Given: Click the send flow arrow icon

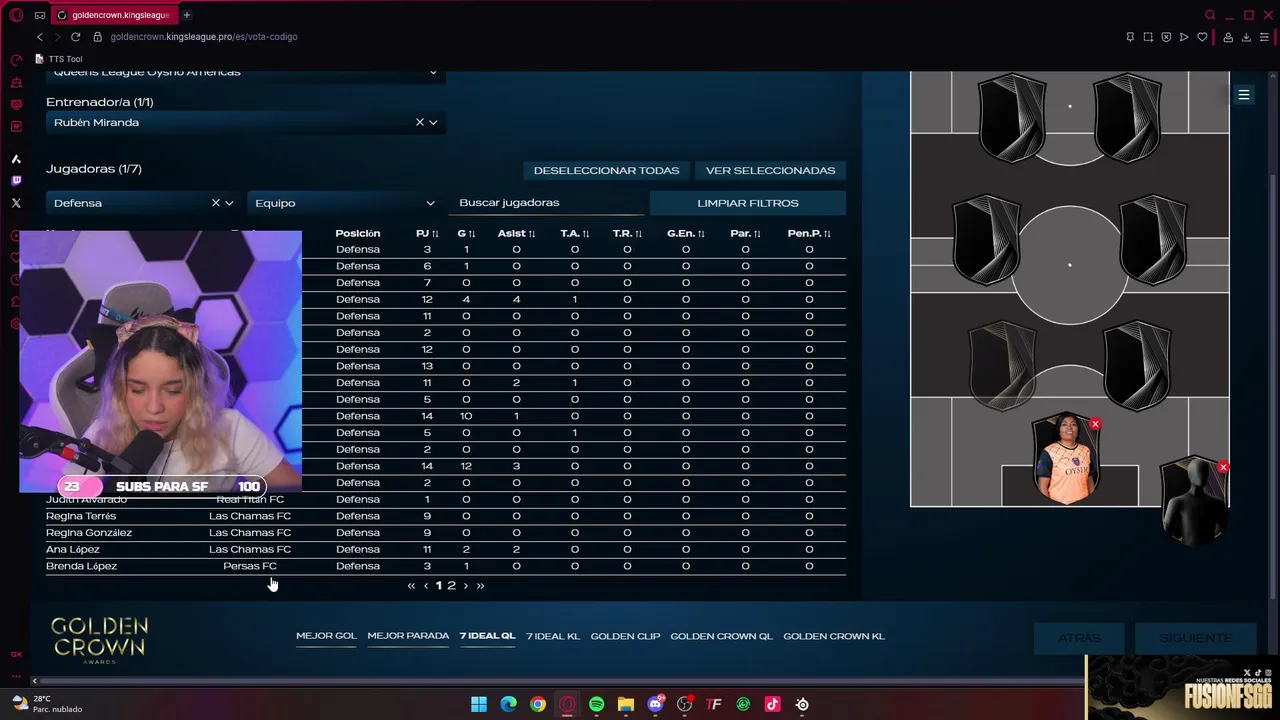Looking at the screenshot, I should point(1184,37).
